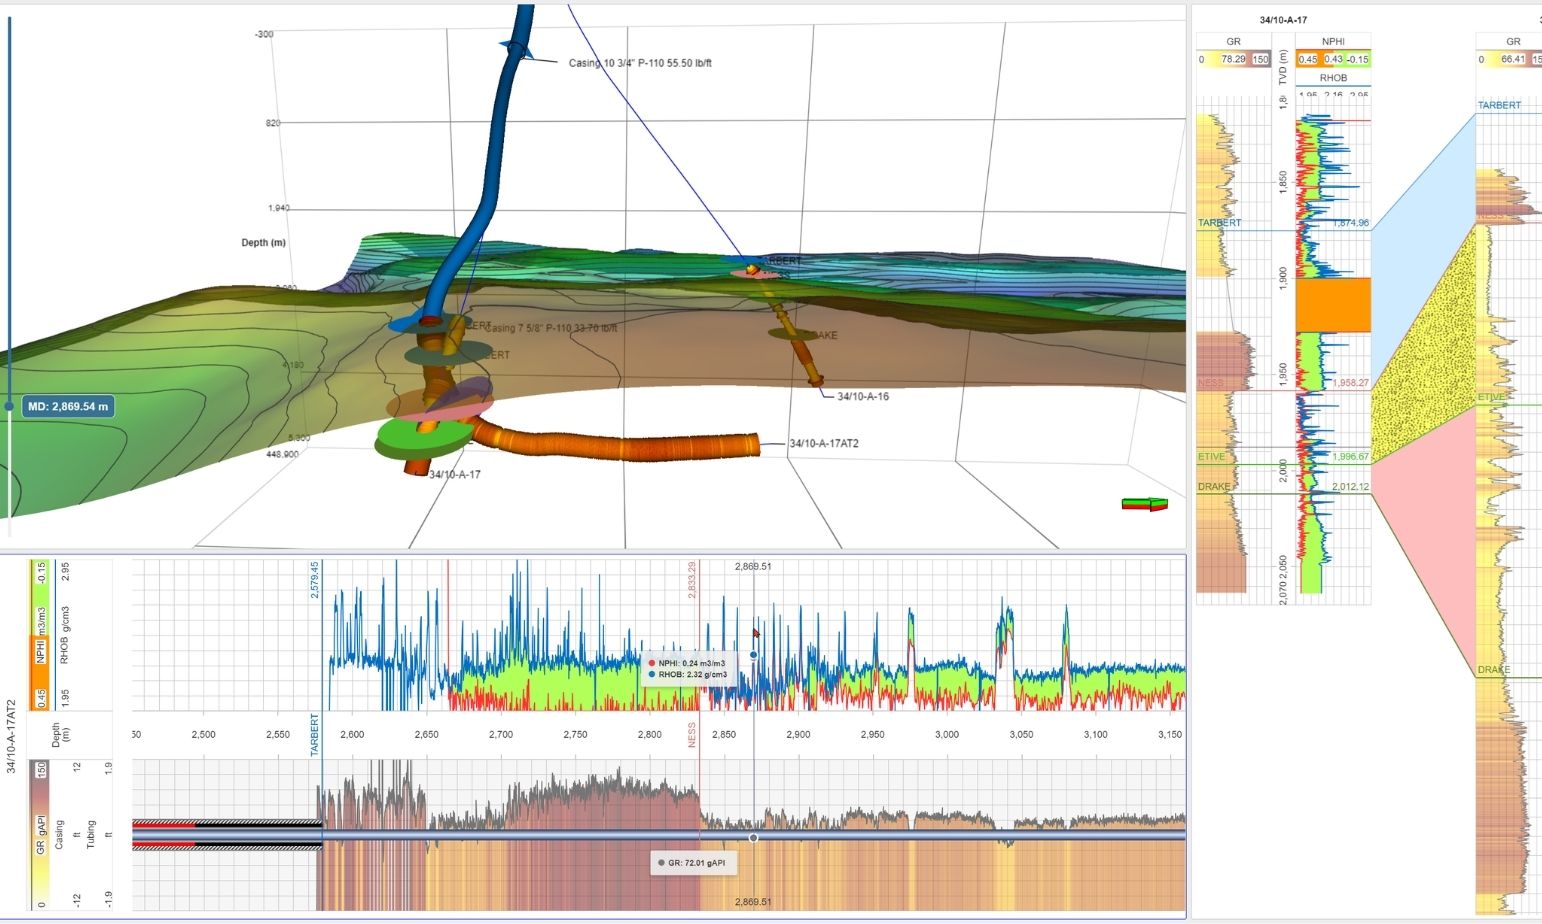The width and height of the screenshot is (1542, 924).
Task: Click the RHOB curve header in well track
Action: tap(1333, 78)
